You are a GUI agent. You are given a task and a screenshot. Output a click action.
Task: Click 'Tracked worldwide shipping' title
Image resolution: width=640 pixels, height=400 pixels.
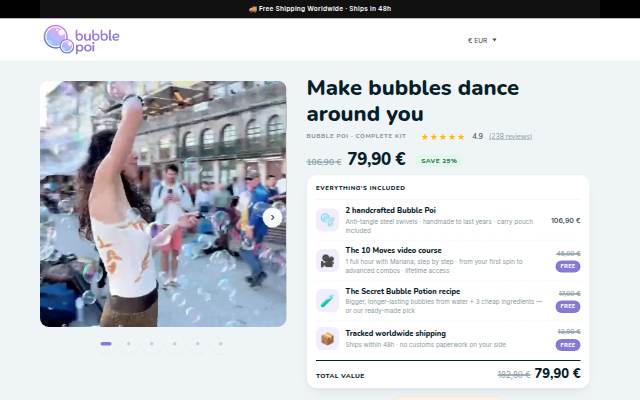point(396,333)
